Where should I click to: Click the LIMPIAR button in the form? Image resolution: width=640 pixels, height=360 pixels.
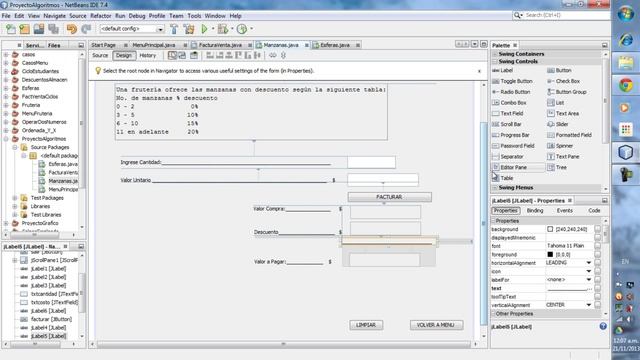tap(366, 325)
